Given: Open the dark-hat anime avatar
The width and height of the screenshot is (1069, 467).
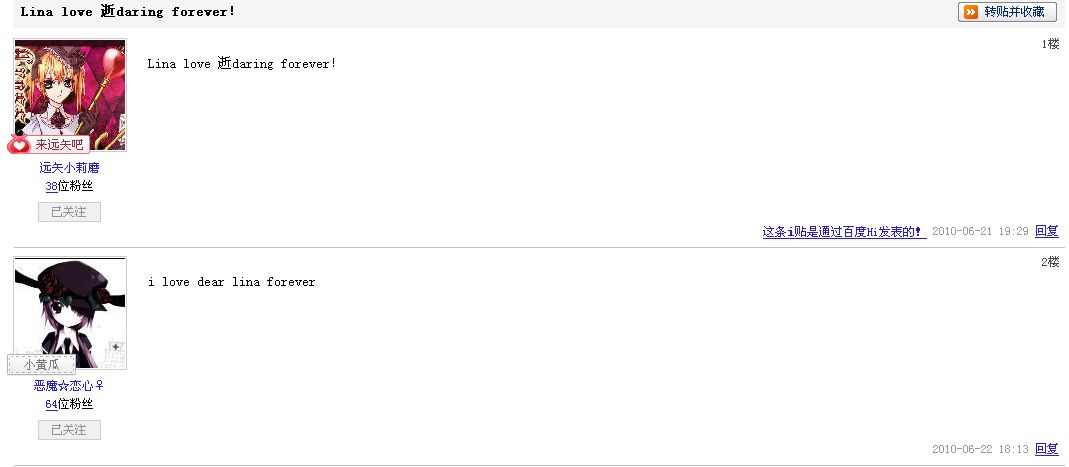Looking at the screenshot, I should coord(70,313).
